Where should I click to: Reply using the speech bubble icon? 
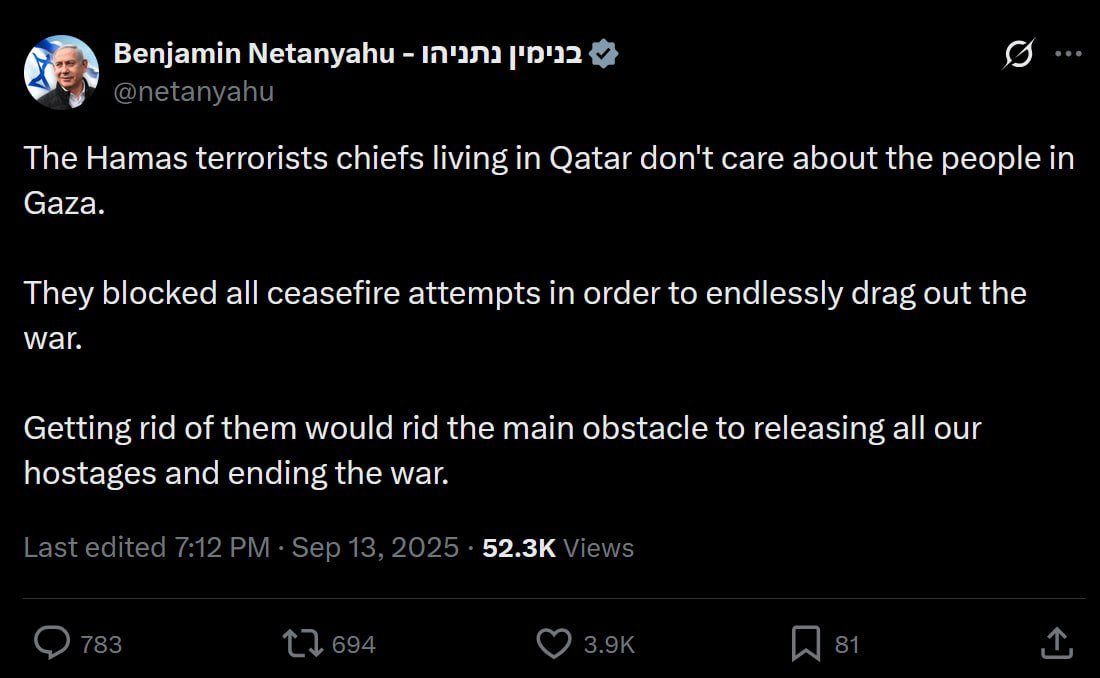tap(51, 643)
